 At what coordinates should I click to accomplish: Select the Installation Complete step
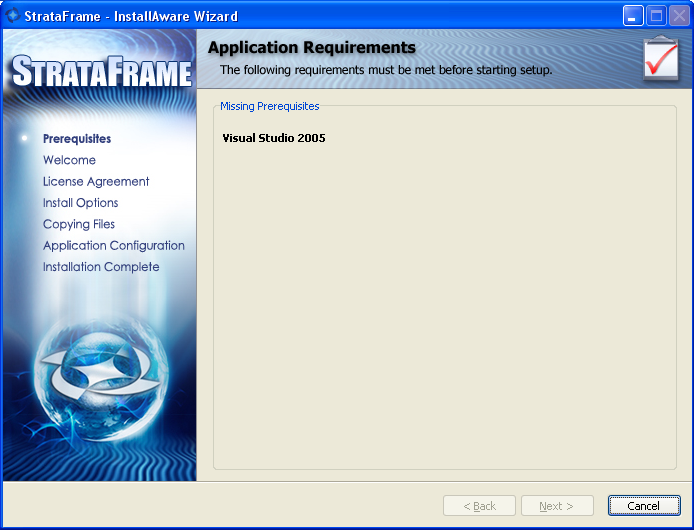tap(101, 267)
